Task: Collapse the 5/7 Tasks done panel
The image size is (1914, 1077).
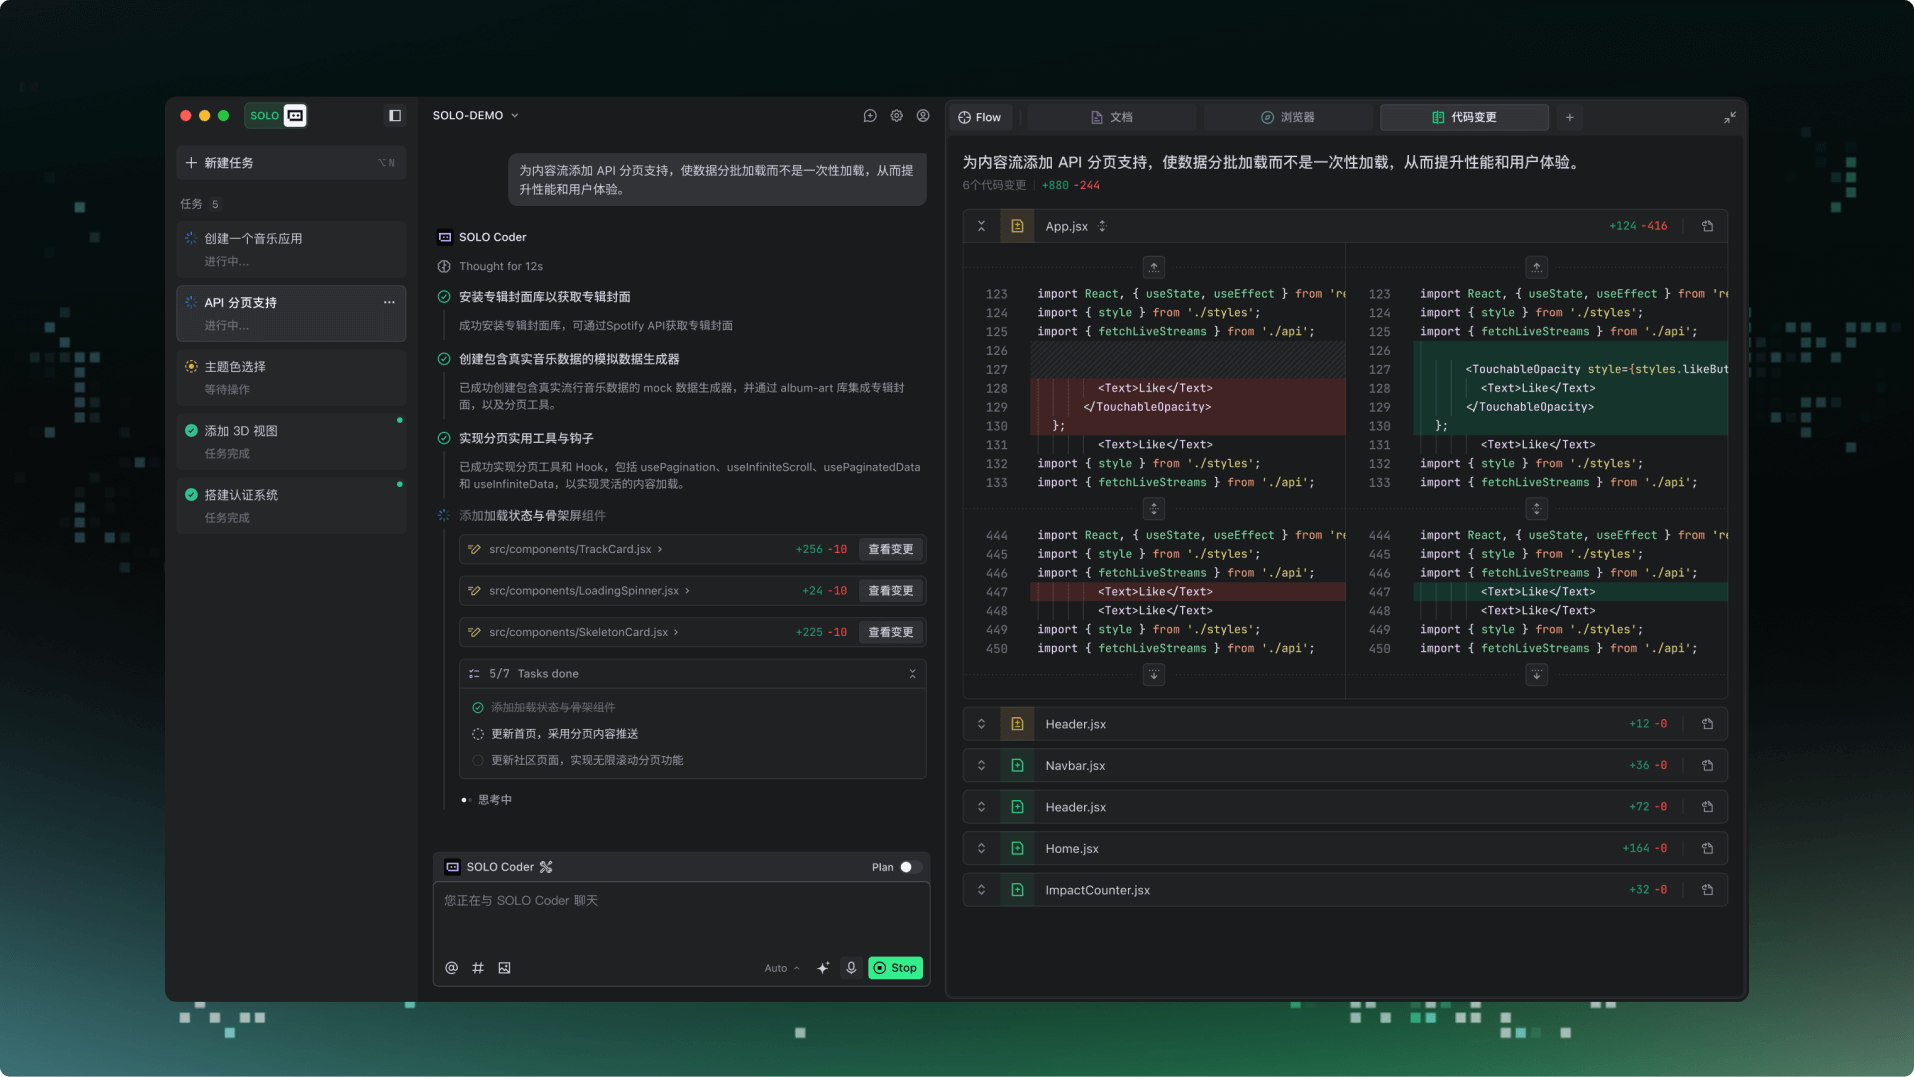Action: 912,674
